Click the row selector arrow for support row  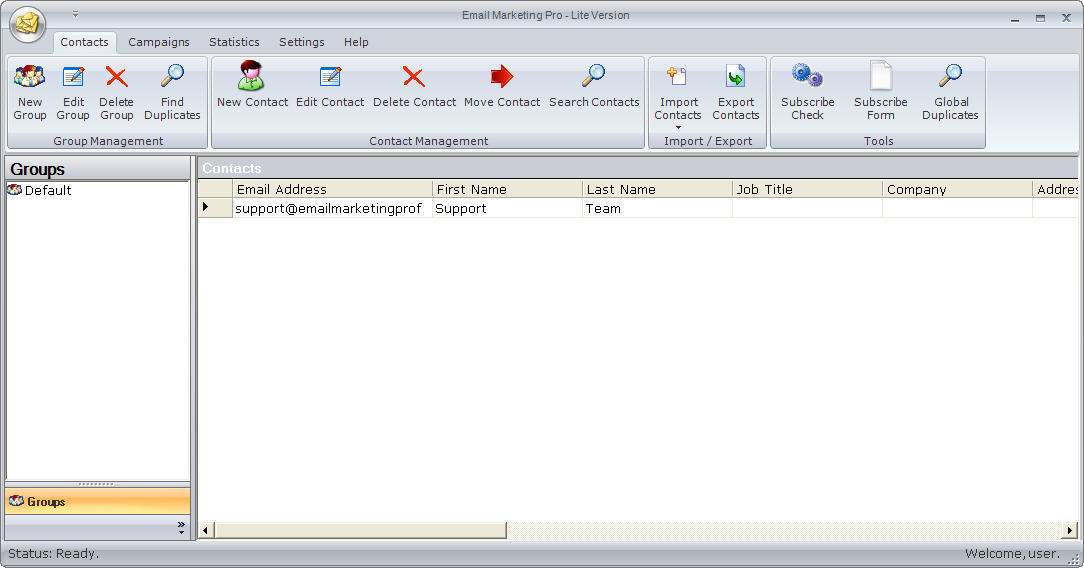[x=215, y=207]
